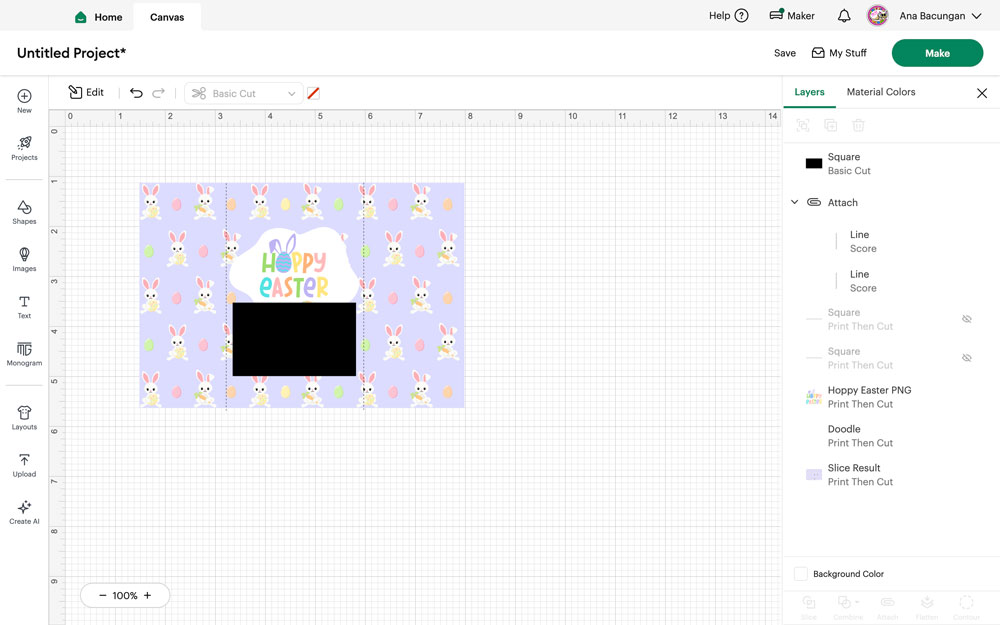The height and width of the screenshot is (625, 1000).
Task: Select the Text tool
Action: pos(24,306)
